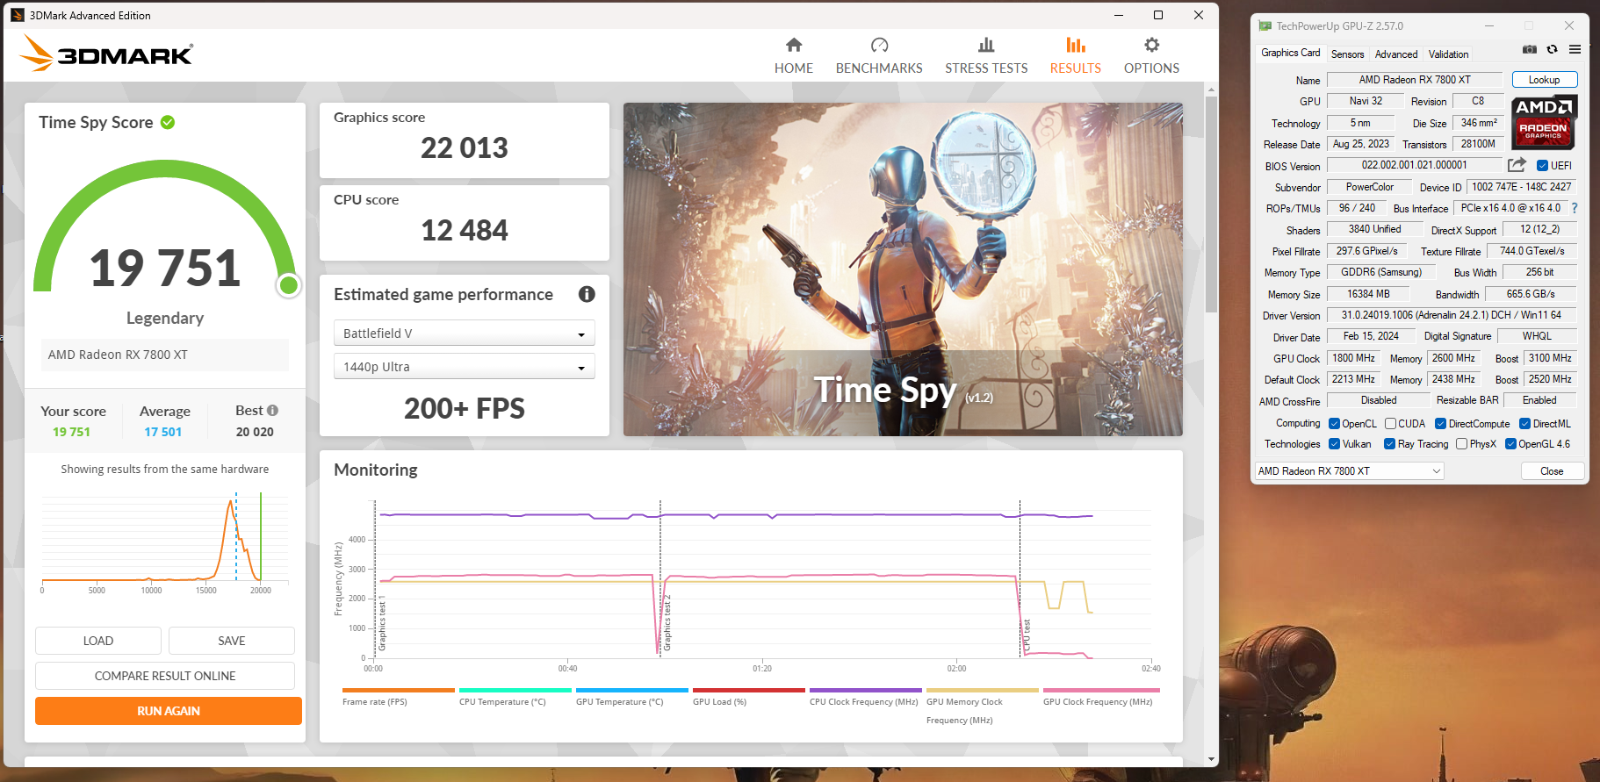This screenshot has height=782, width=1600.
Task: Click the Graphics score value 22 013
Action: [464, 148]
